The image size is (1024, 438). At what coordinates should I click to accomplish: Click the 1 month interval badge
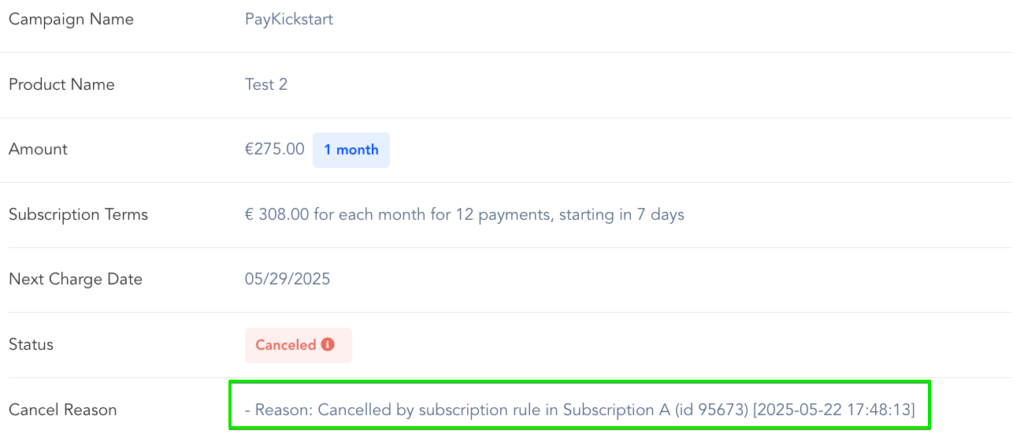[x=351, y=150]
